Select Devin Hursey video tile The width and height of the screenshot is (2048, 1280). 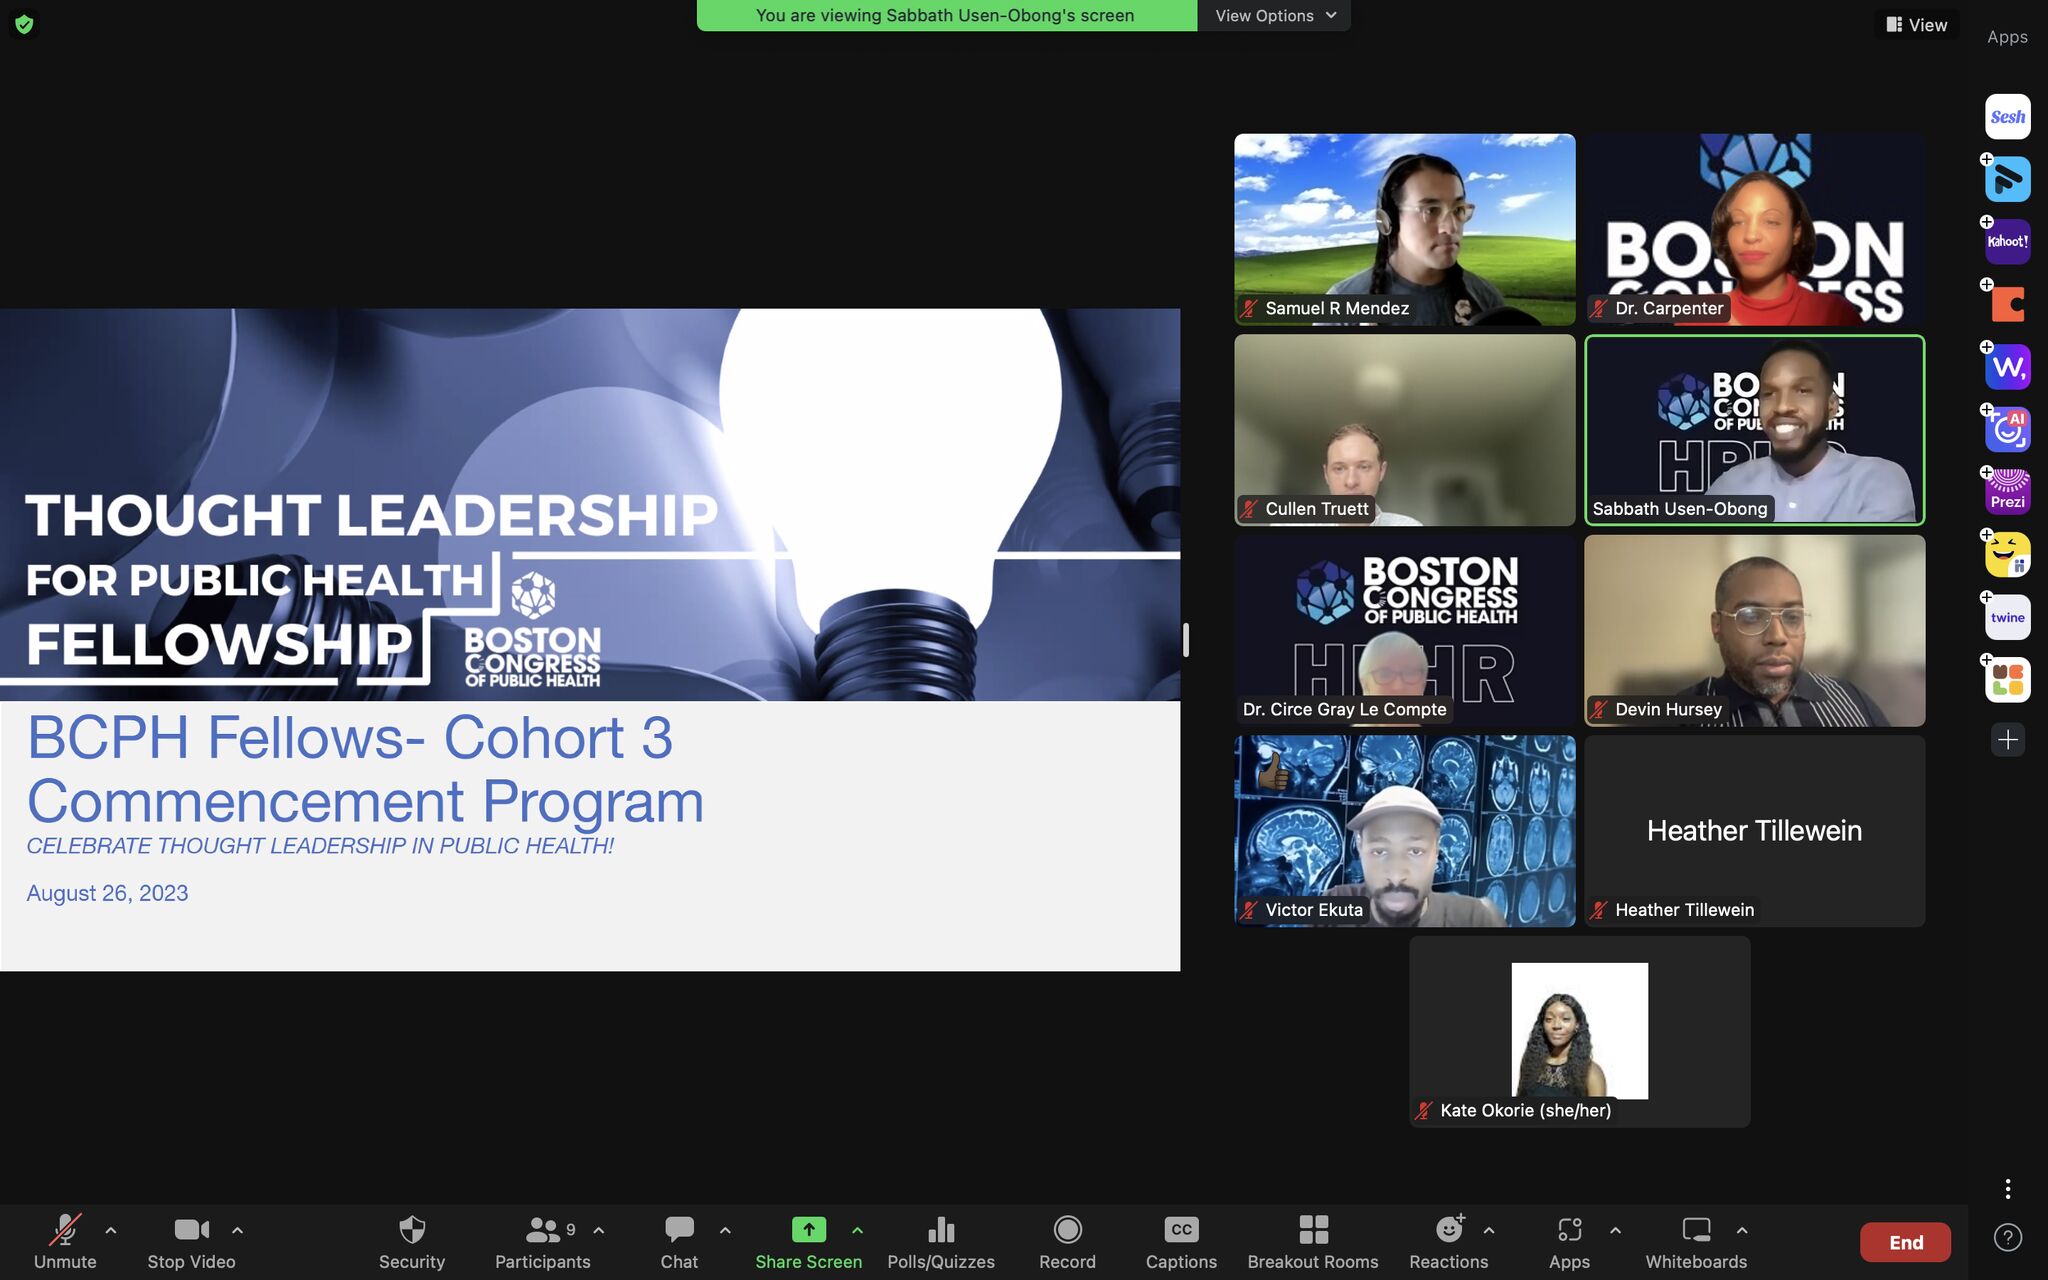tap(1755, 631)
